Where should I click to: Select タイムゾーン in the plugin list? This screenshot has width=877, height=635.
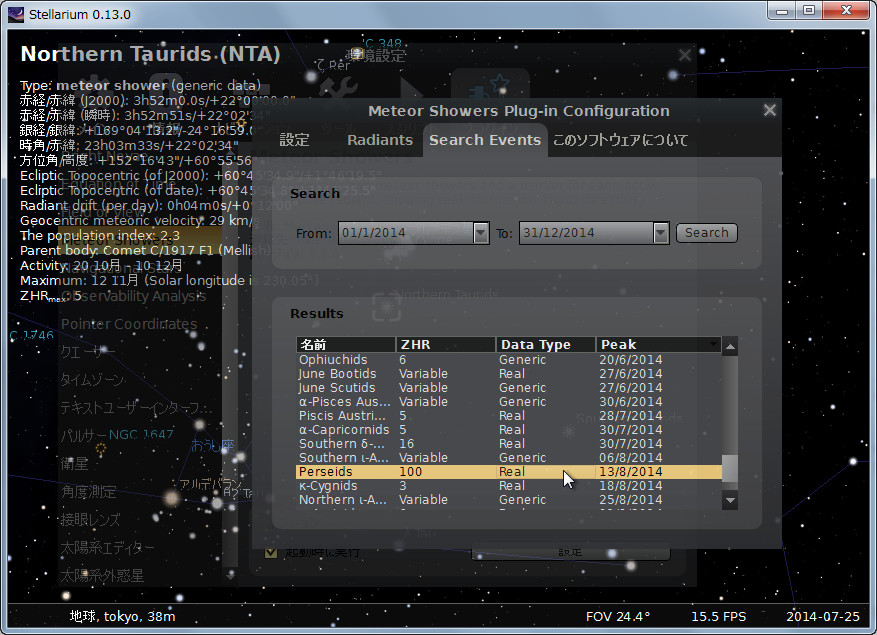92,380
